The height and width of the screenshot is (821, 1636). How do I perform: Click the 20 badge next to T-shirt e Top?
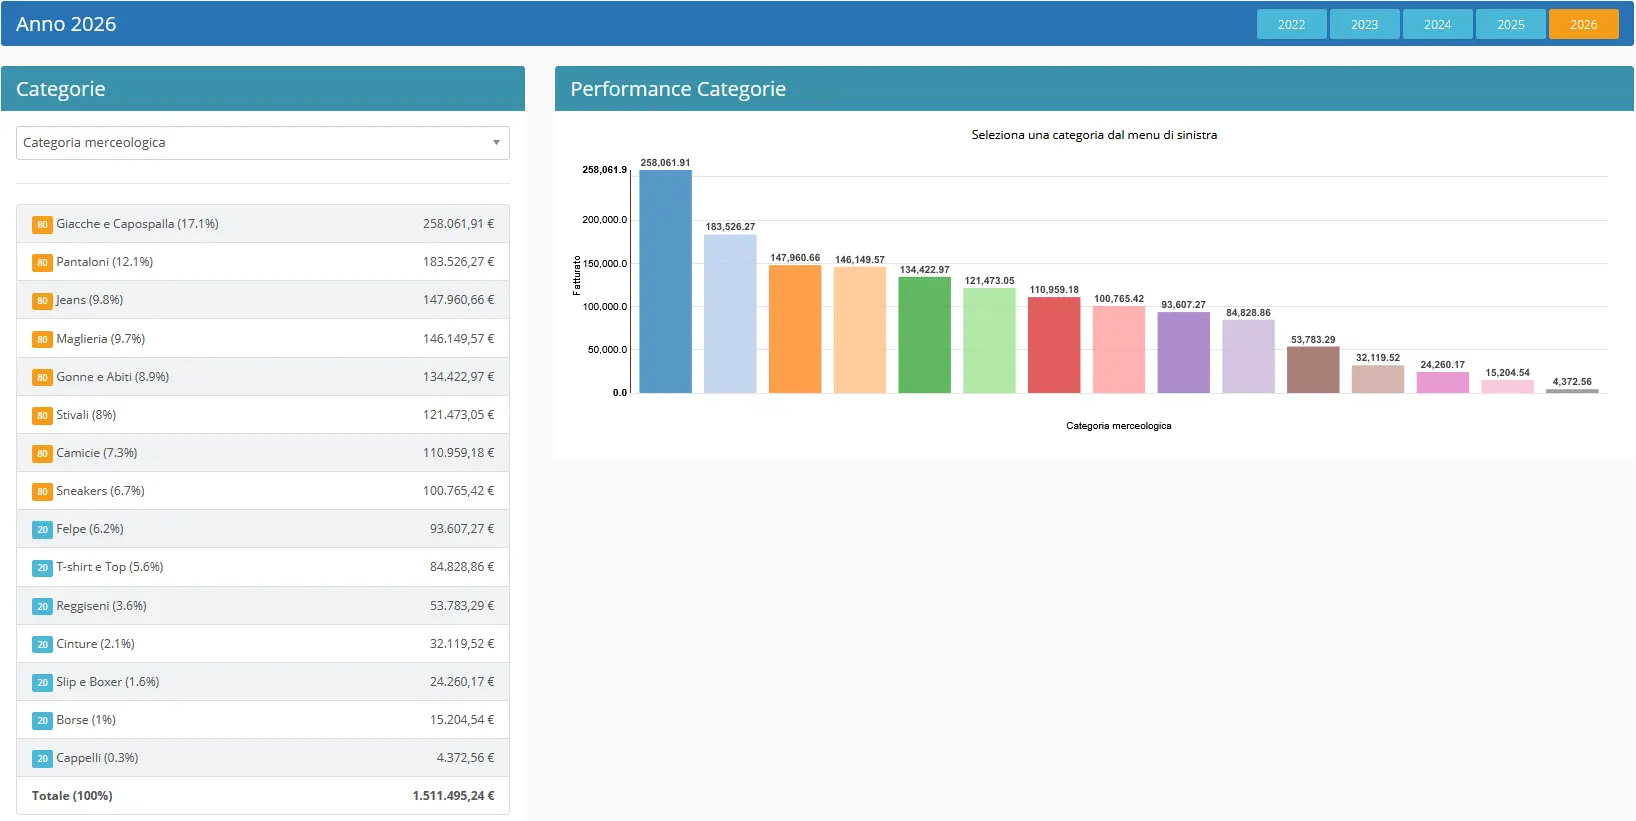pos(42,568)
